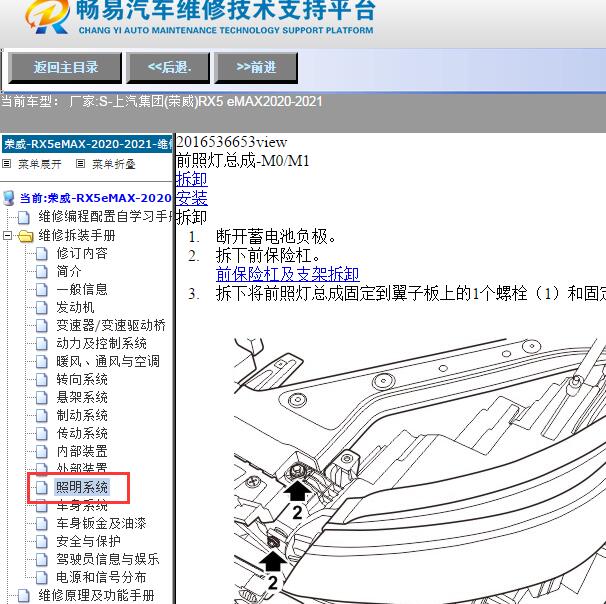The height and width of the screenshot is (604, 606).
Task: Click the page icon next to 电源和信号分布
Action: (42, 578)
